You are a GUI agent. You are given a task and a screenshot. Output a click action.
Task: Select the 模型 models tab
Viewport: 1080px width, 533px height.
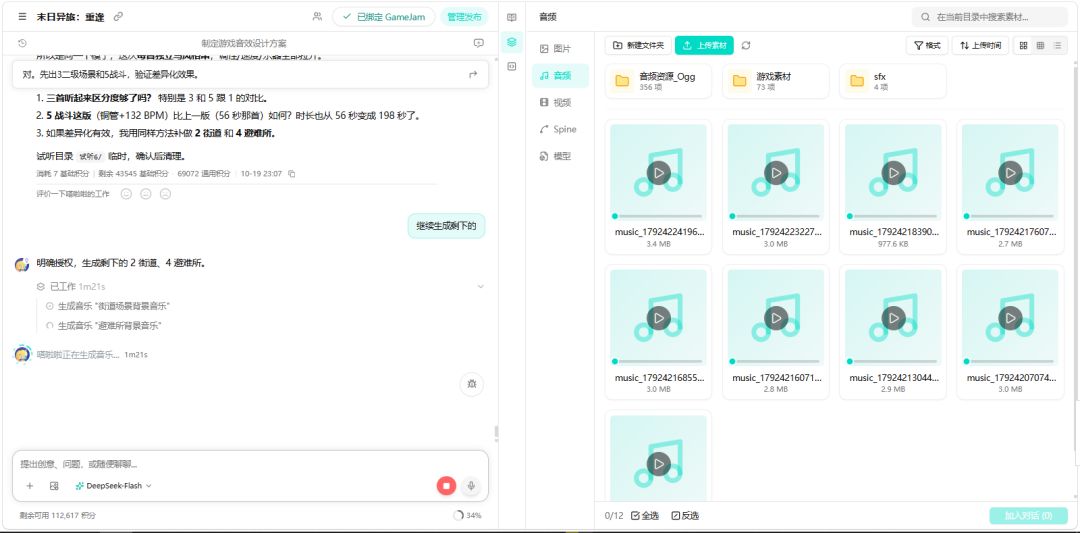(560, 156)
